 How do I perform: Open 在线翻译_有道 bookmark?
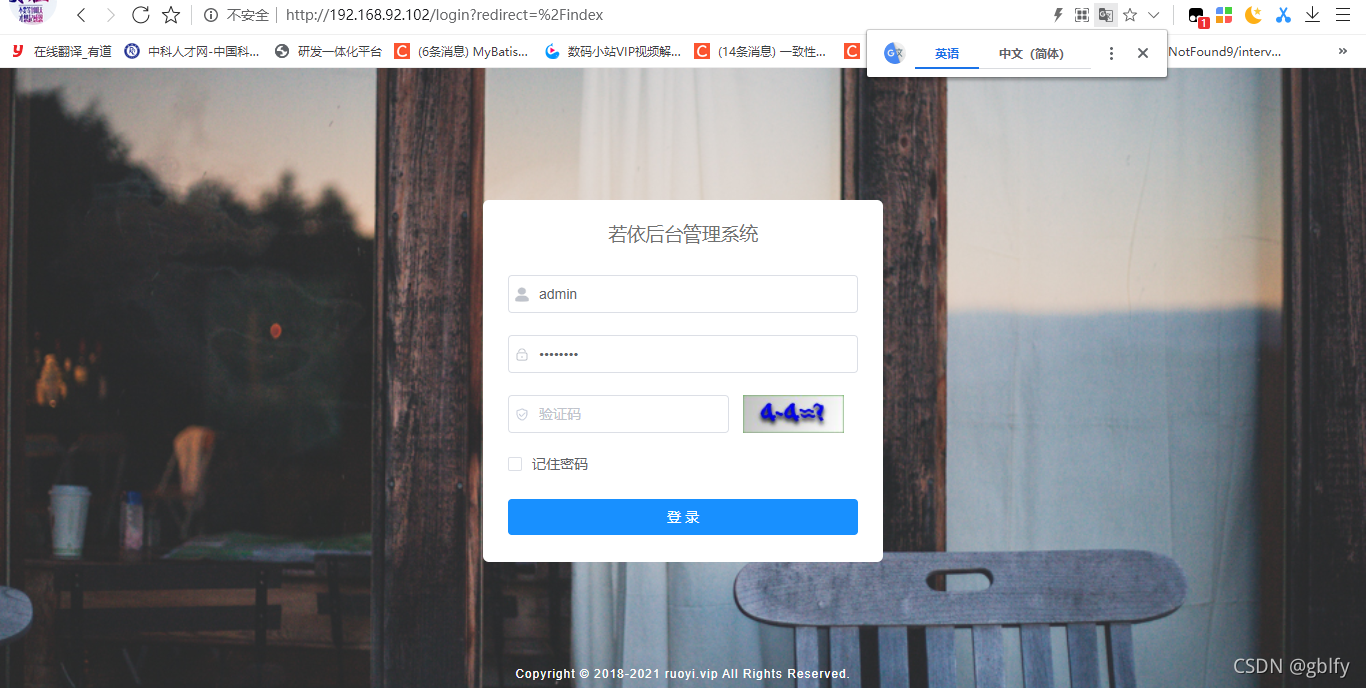coord(61,51)
